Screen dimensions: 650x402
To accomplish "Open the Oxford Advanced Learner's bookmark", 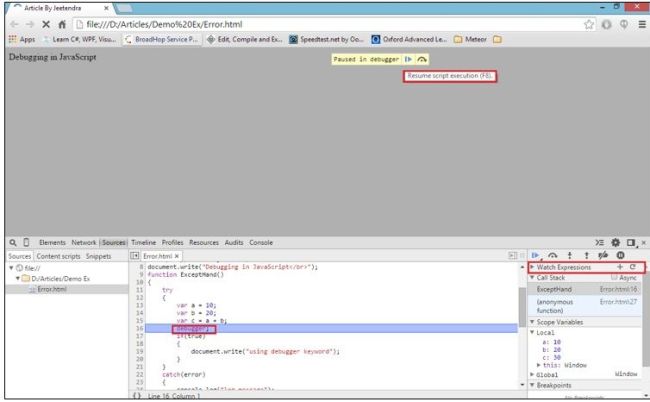I will click(409, 39).
